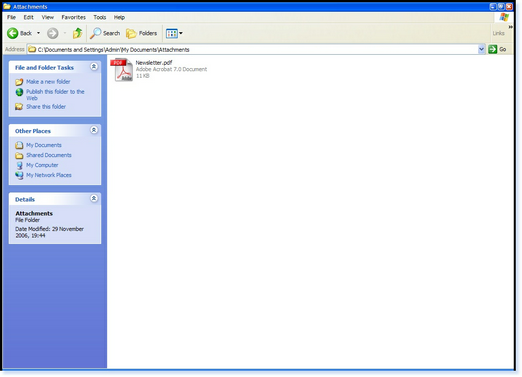Click the Views toolbar icon

172,33
